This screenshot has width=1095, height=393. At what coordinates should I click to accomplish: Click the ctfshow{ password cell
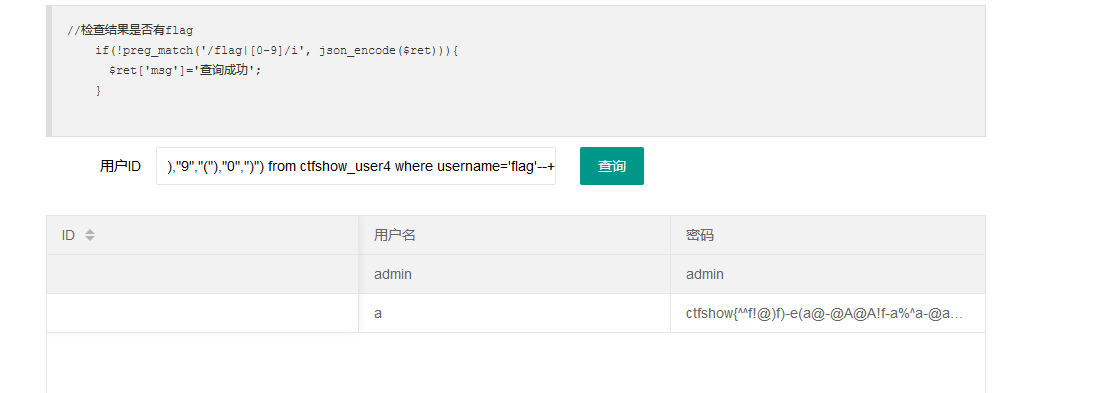point(828,313)
